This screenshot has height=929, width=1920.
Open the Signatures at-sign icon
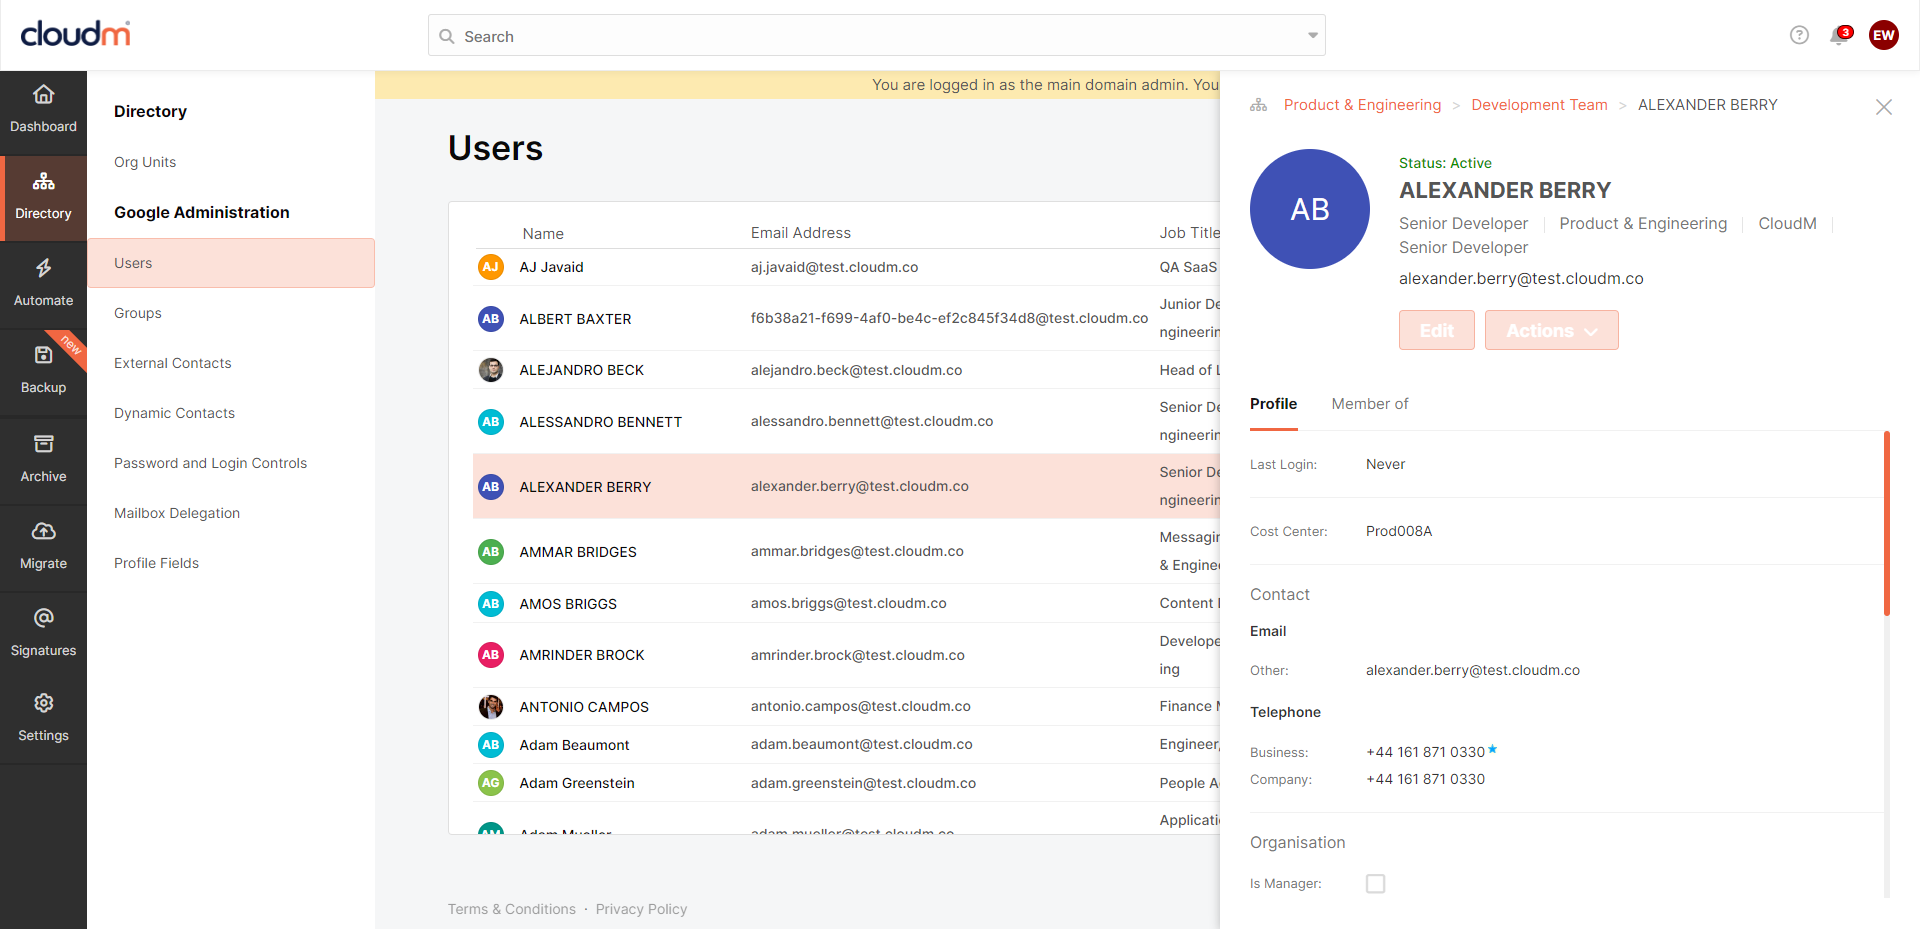click(43, 618)
